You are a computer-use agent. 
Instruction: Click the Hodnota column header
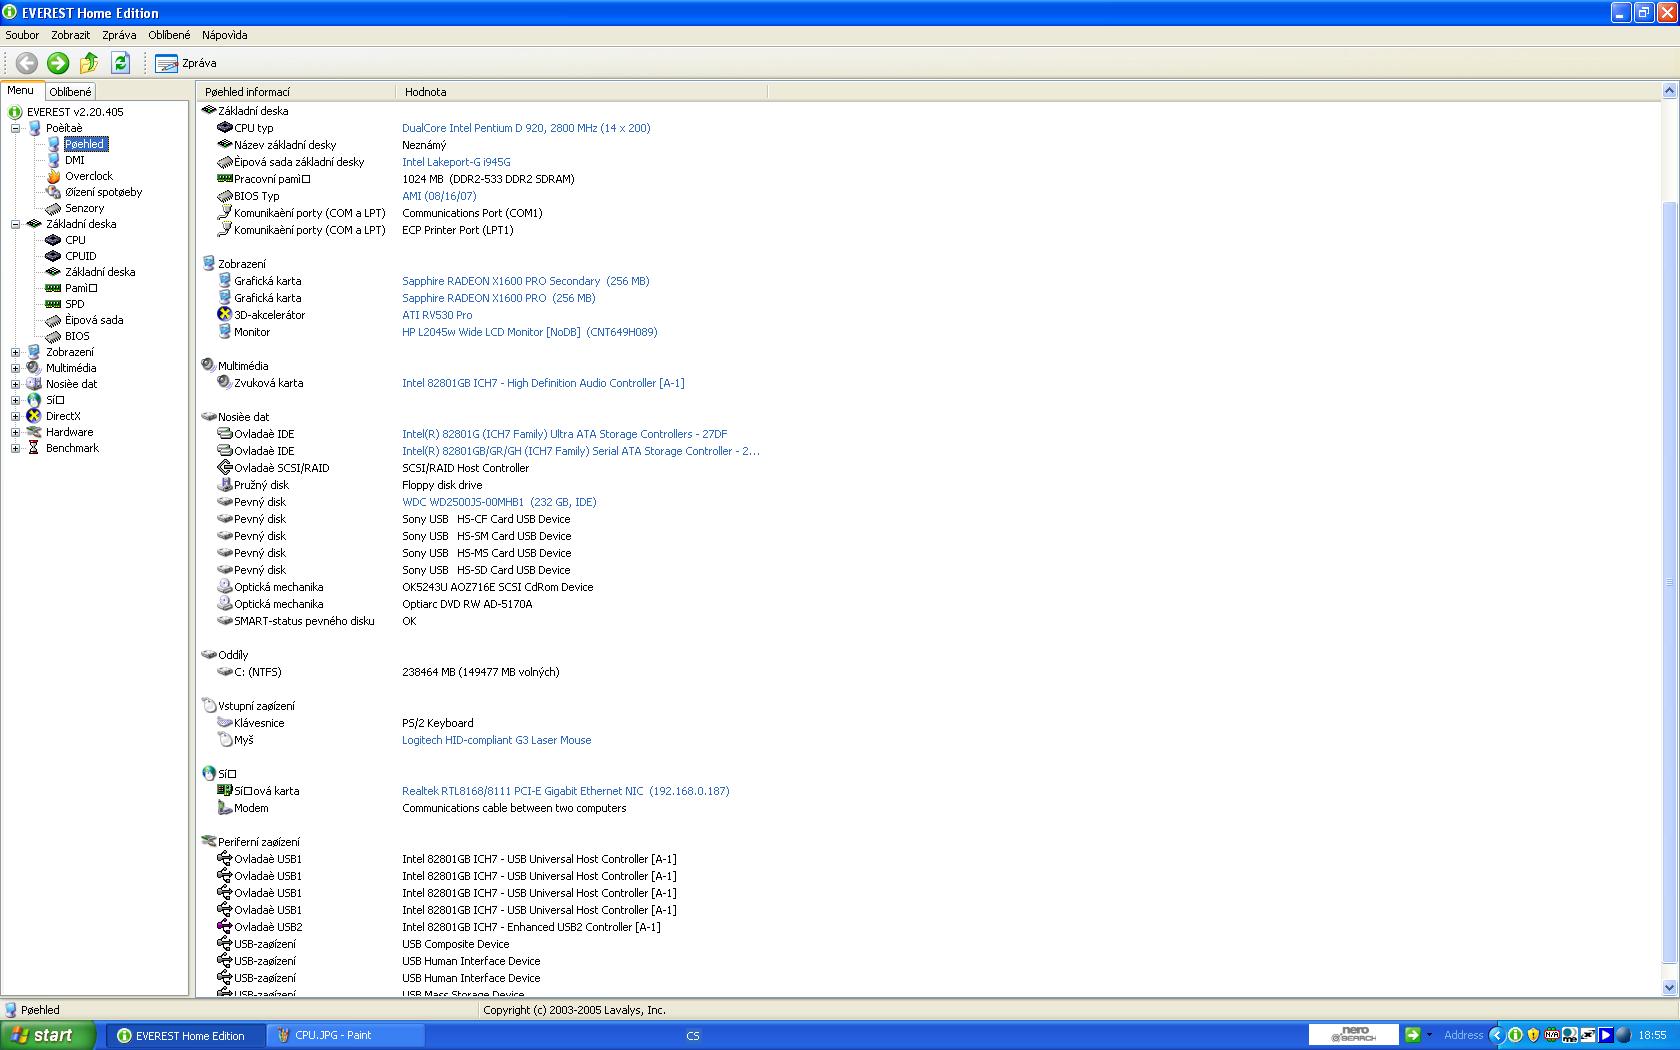581,92
